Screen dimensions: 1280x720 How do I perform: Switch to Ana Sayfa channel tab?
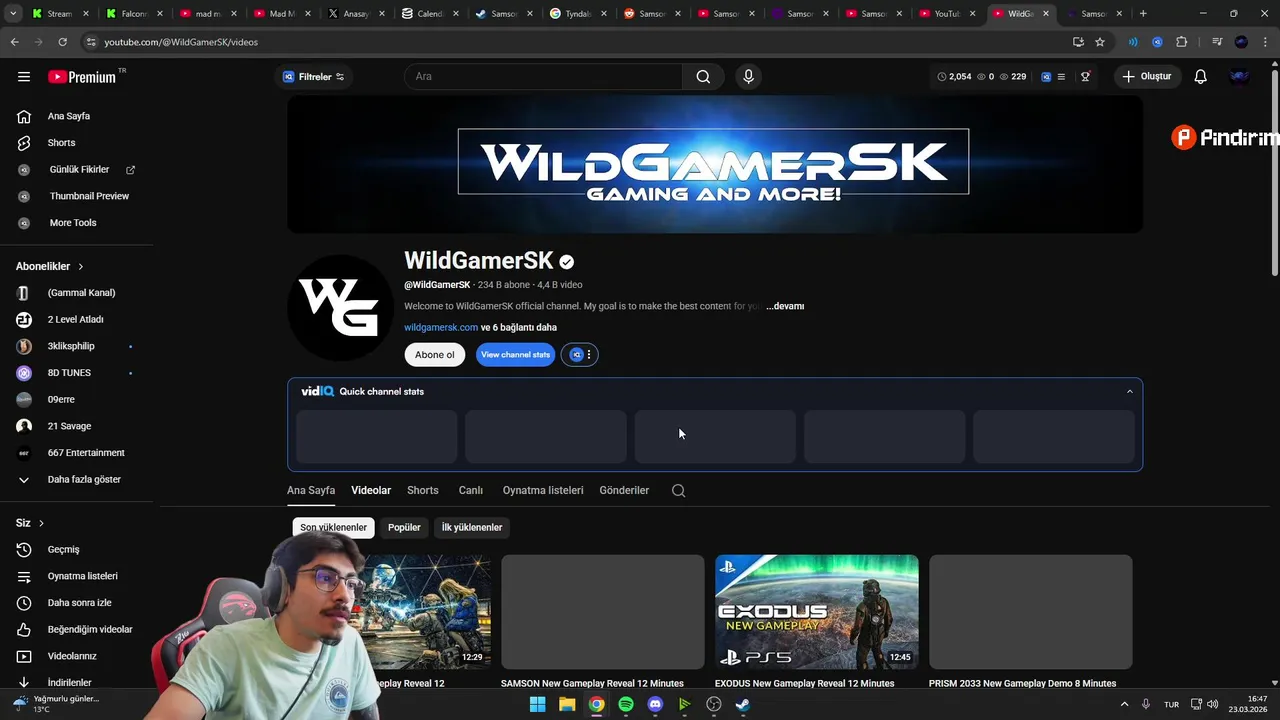tap(311, 490)
